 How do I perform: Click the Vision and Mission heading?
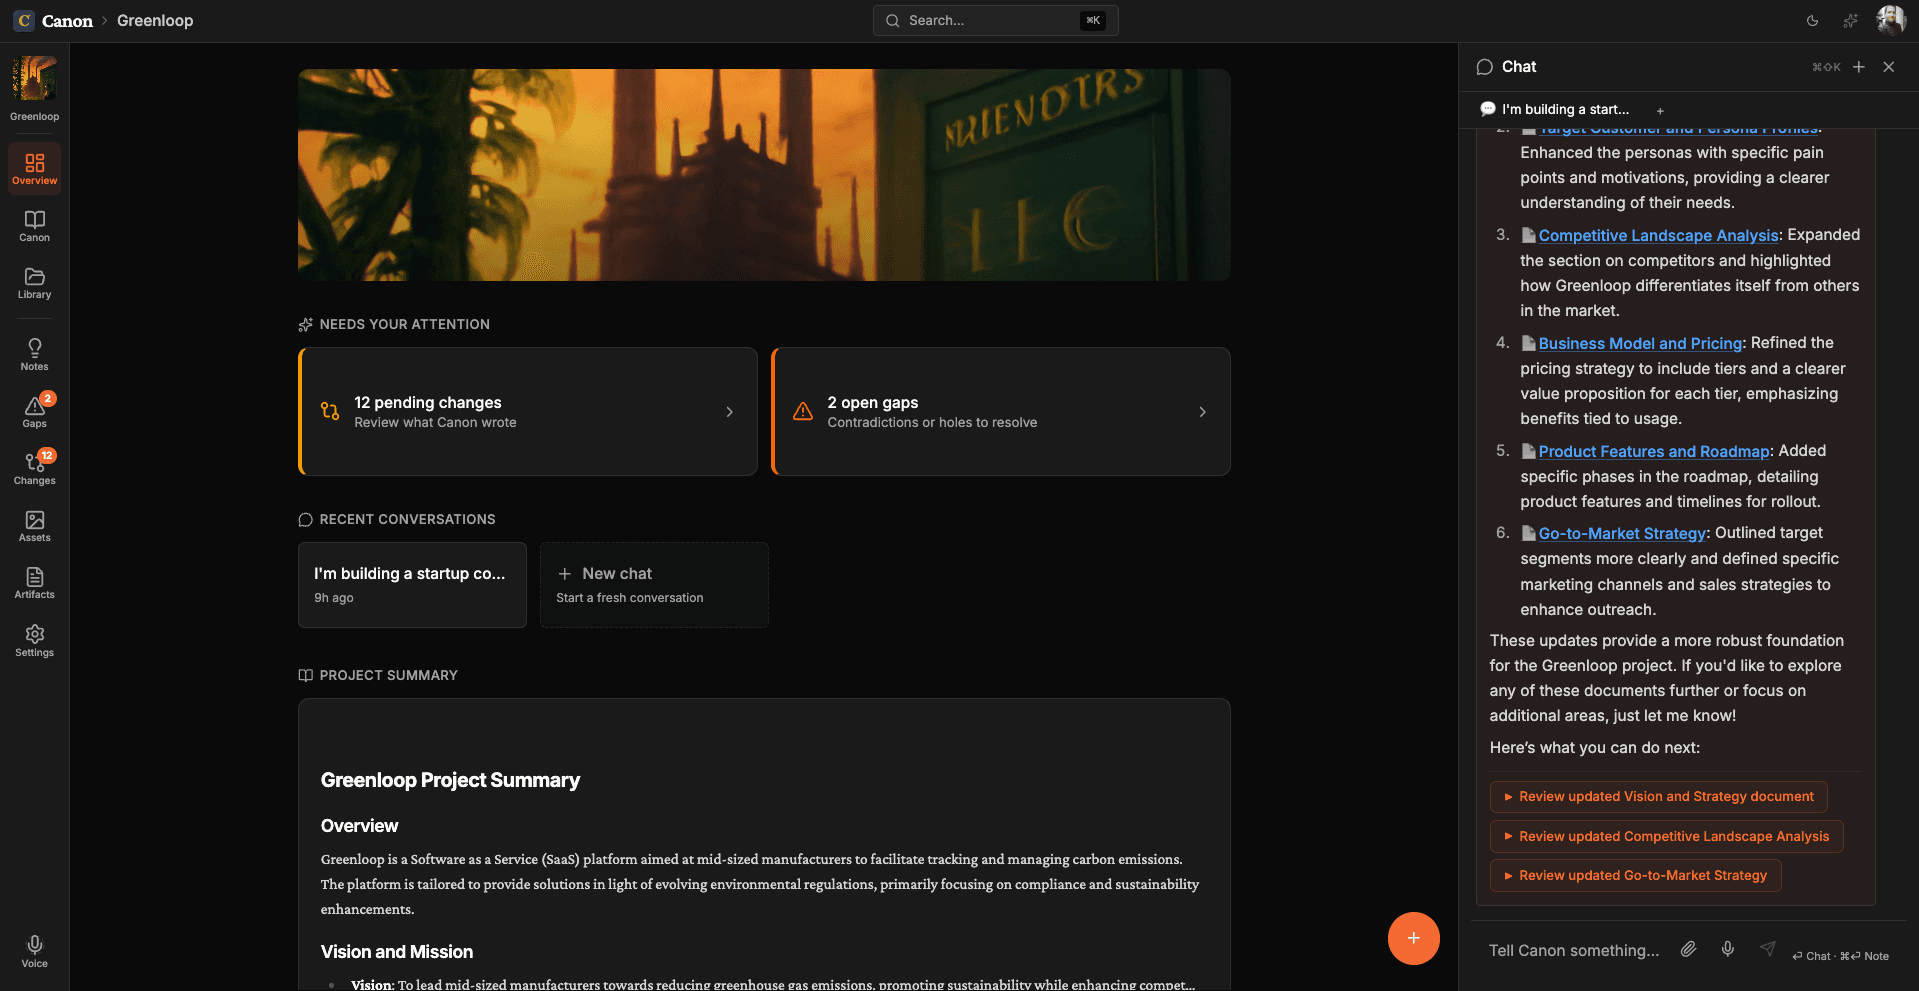[397, 952]
